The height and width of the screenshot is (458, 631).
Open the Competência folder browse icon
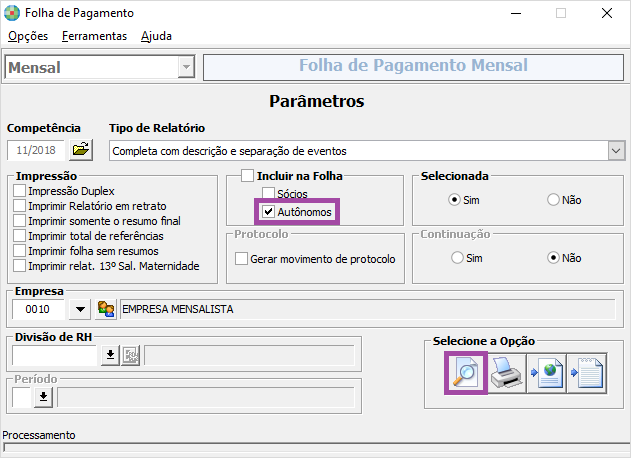pyautogui.click(x=81, y=150)
